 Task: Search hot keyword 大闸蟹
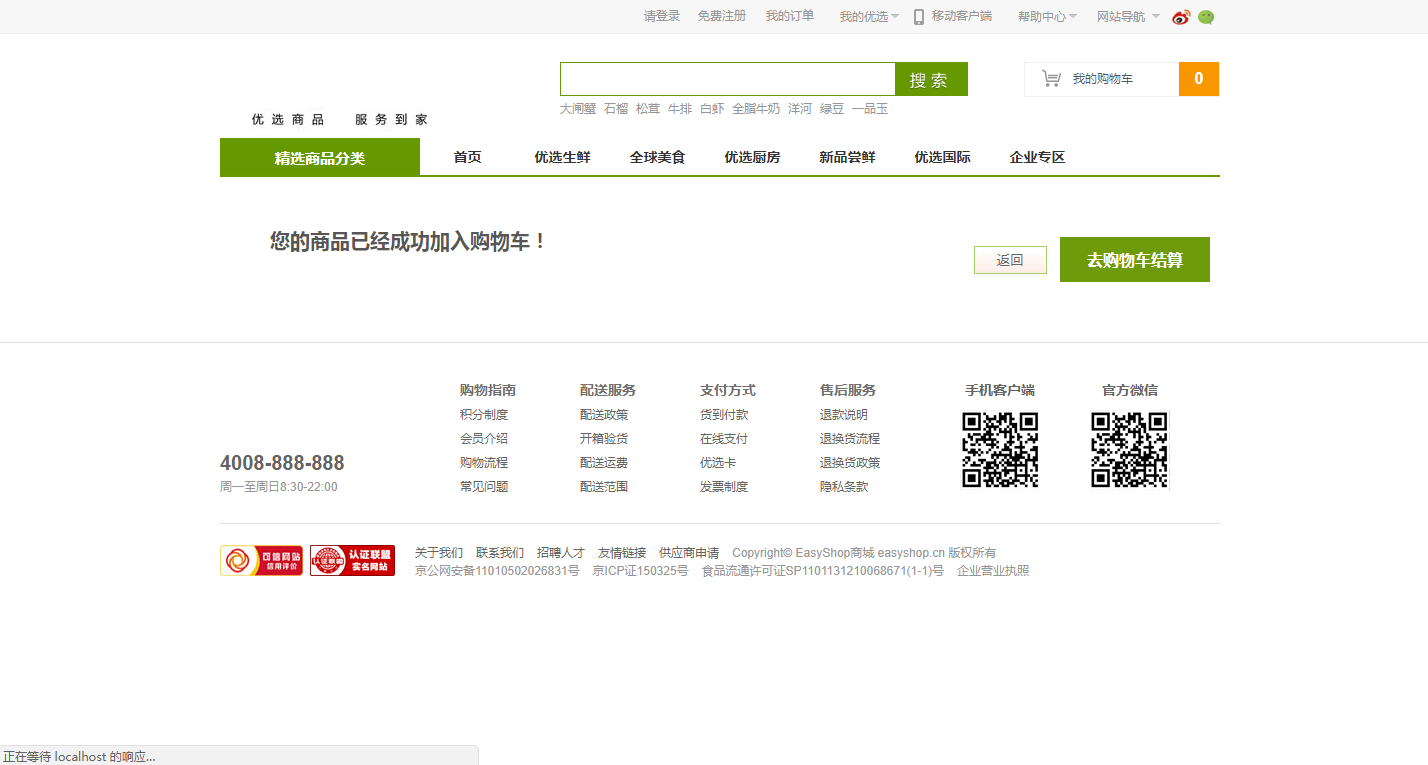click(x=578, y=109)
